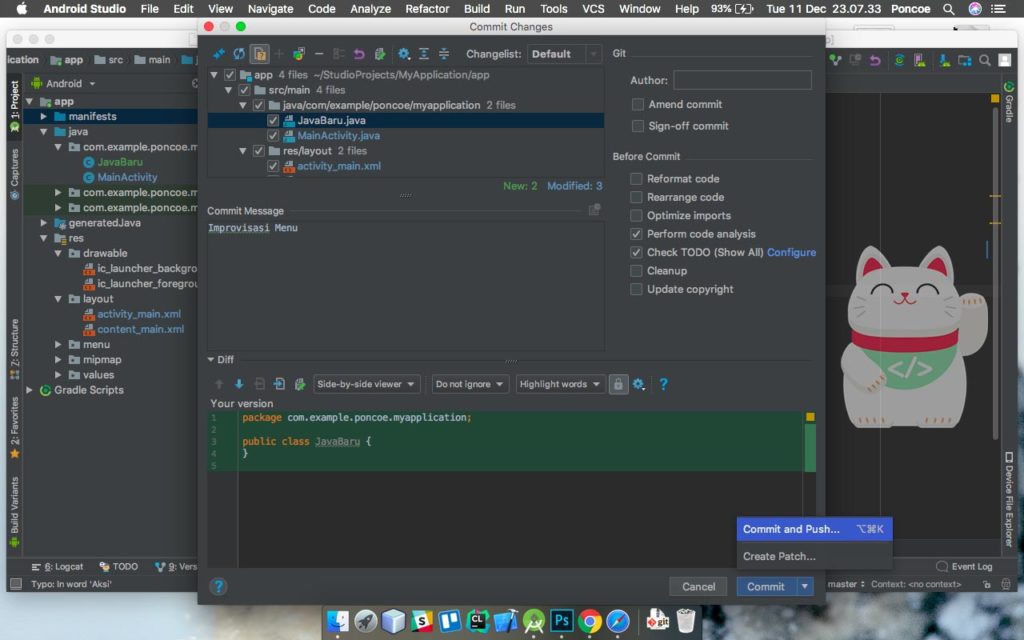The height and width of the screenshot is (640, 1024).
Task: Click the help button at dialog bottom-left
Action: [219, 586]
